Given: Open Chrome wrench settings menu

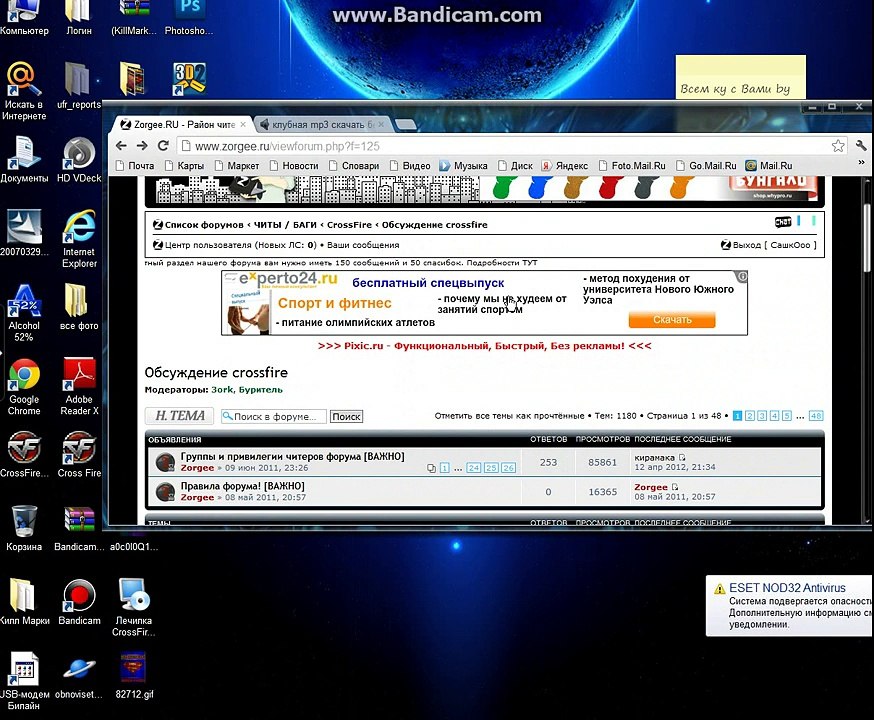Looking at the screenshot, I should 861,145.
